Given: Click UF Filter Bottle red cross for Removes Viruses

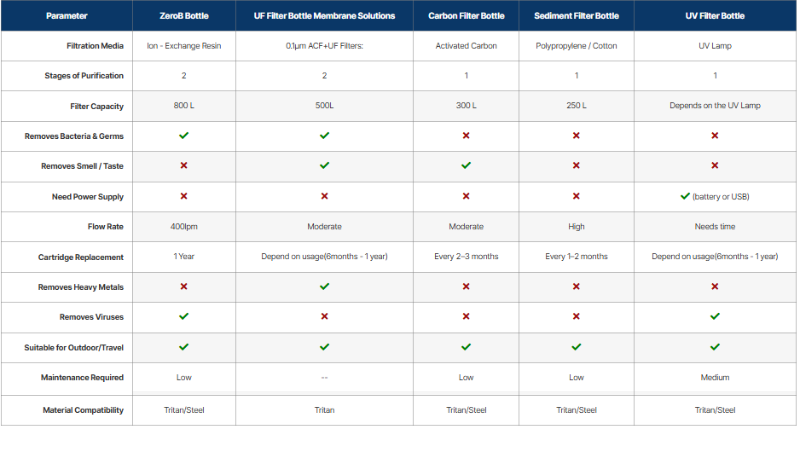Looking at the screenshot, I should tap(324, 316).
